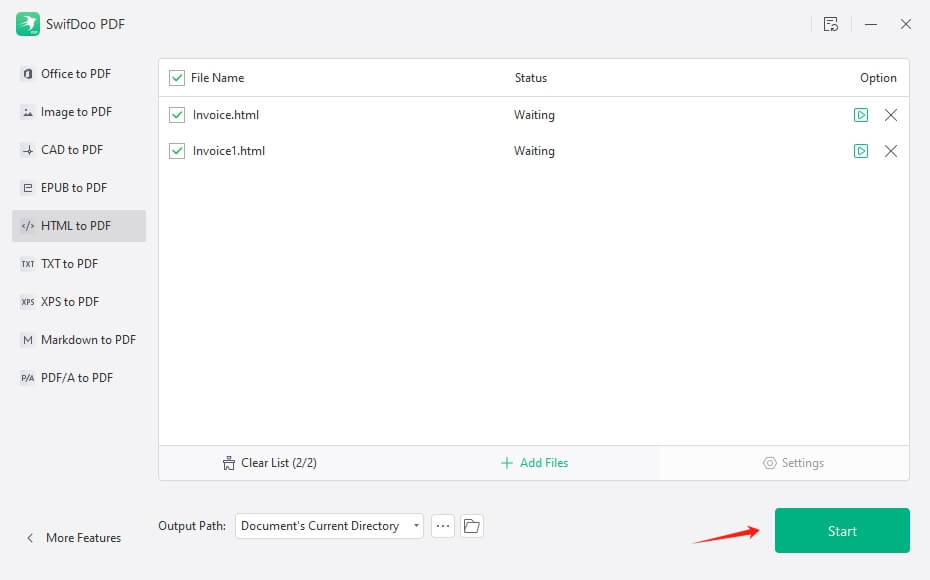Image resolution: width=930 pixels, height=580 pixels.
Task: Open the Settings label
Action: [802, 463]
